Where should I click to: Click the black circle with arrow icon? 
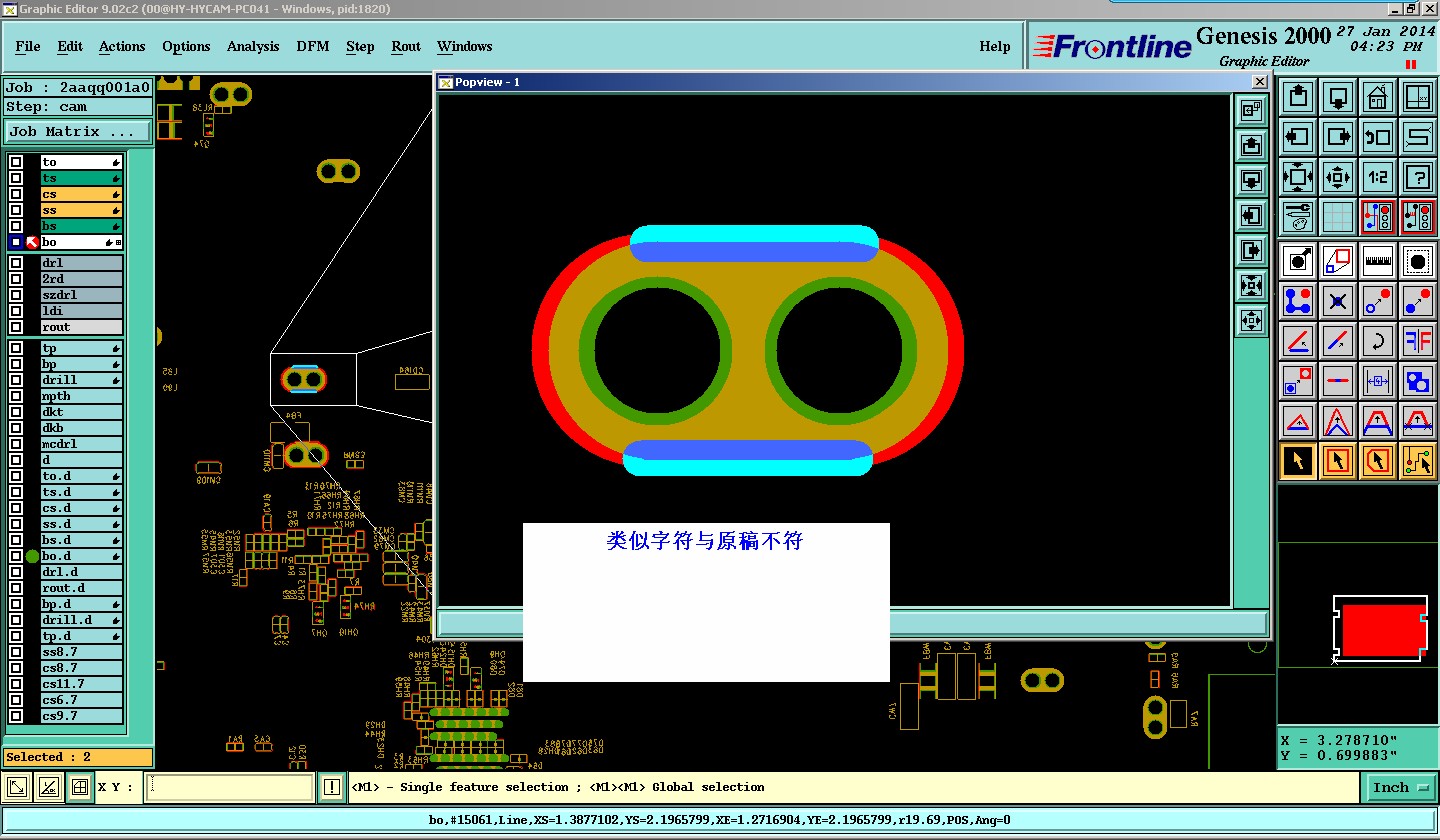(x=1298, y=262)
